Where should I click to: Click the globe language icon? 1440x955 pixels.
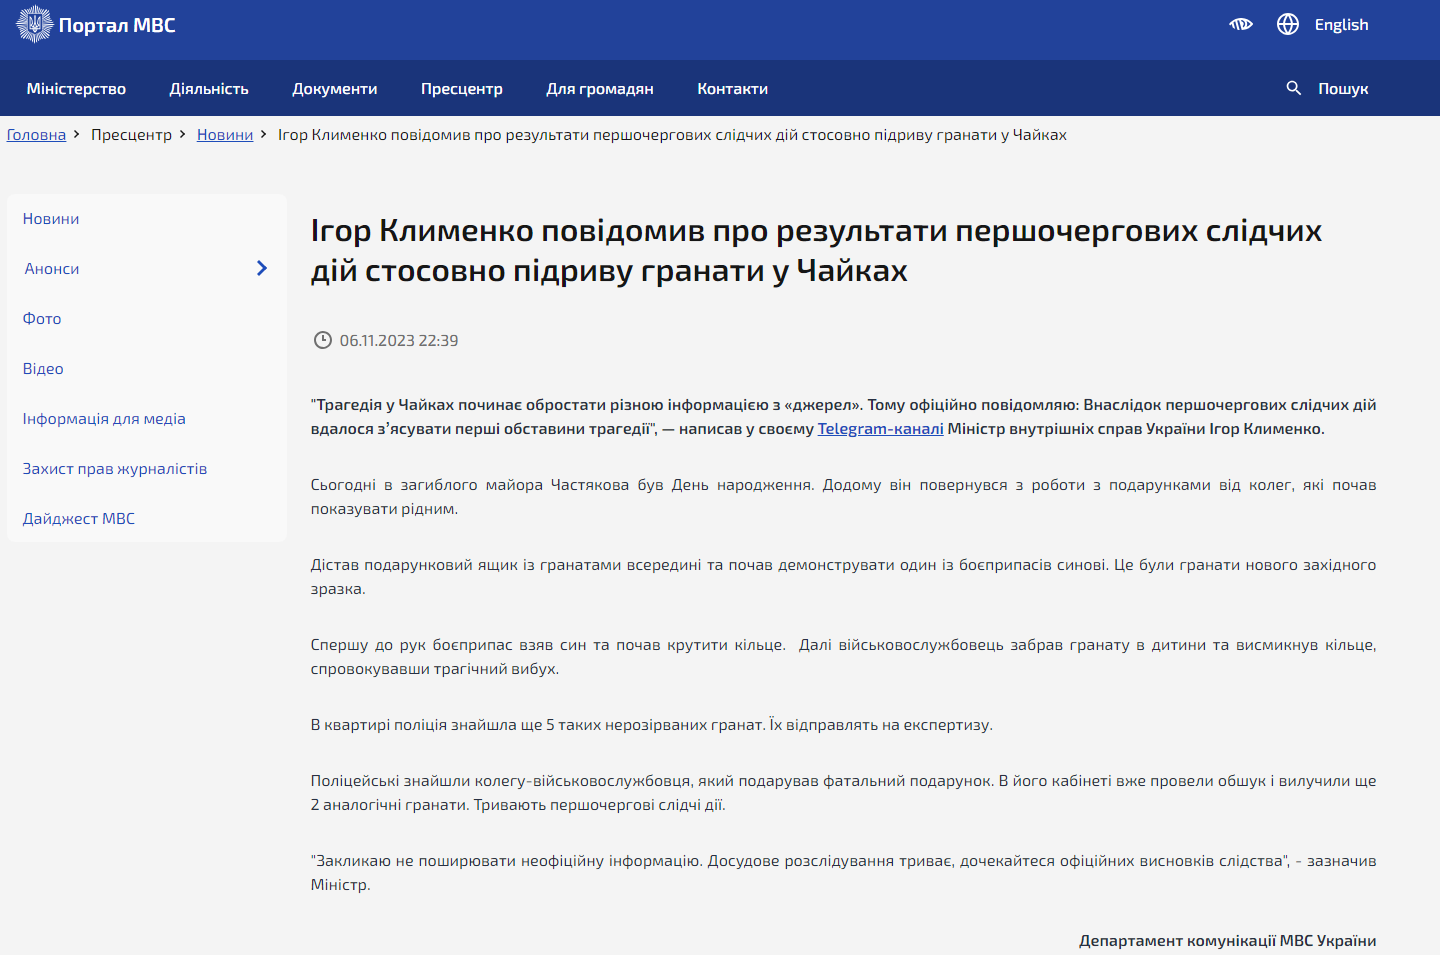pyautogui.click(x=1288, y=25)
